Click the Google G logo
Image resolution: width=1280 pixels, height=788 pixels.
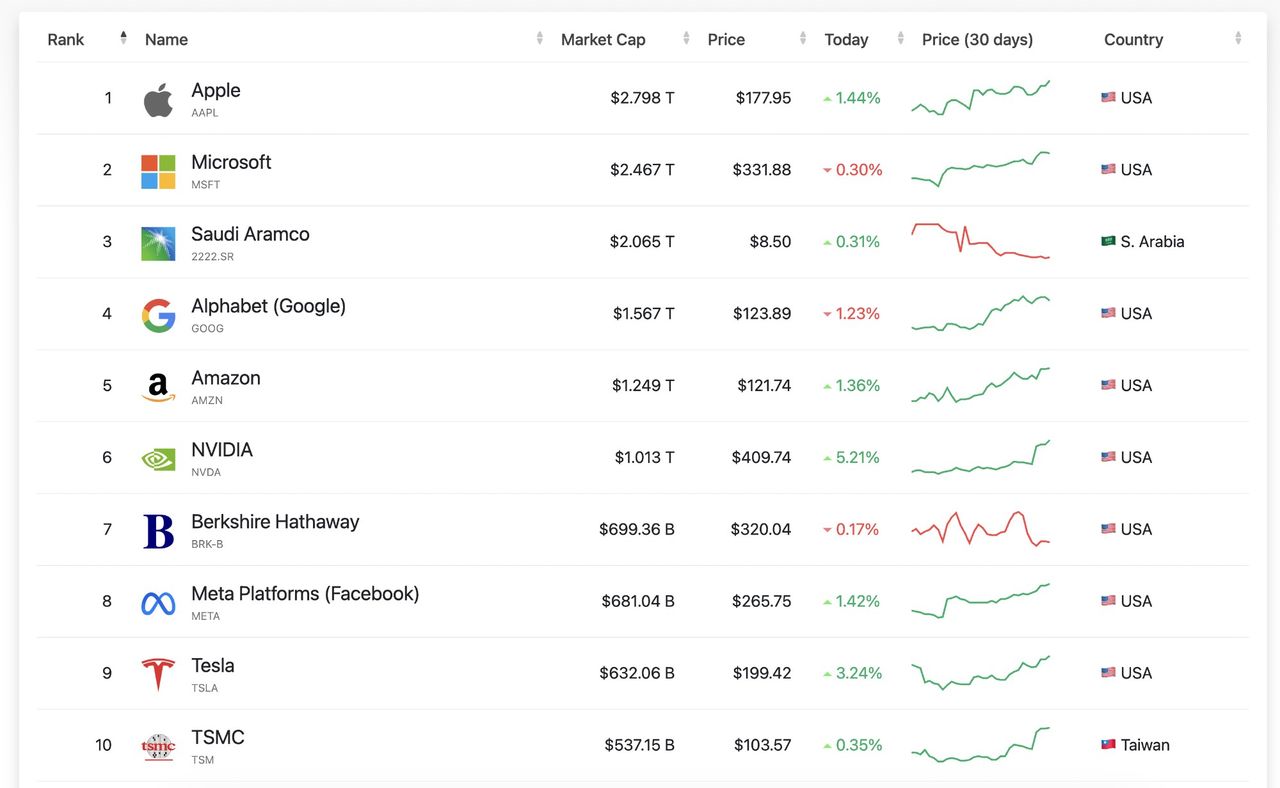point(158,315)
